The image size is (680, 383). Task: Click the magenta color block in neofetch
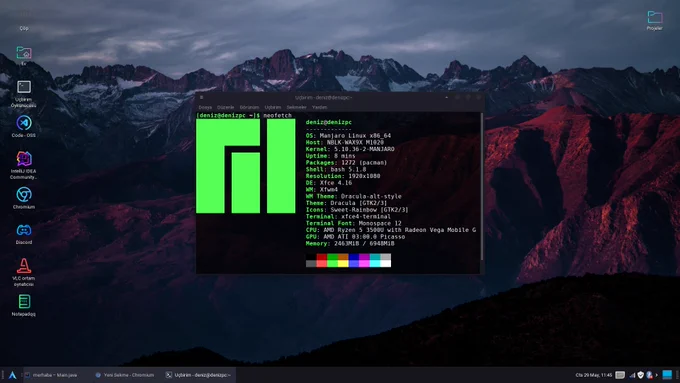[x=364, y=257]
